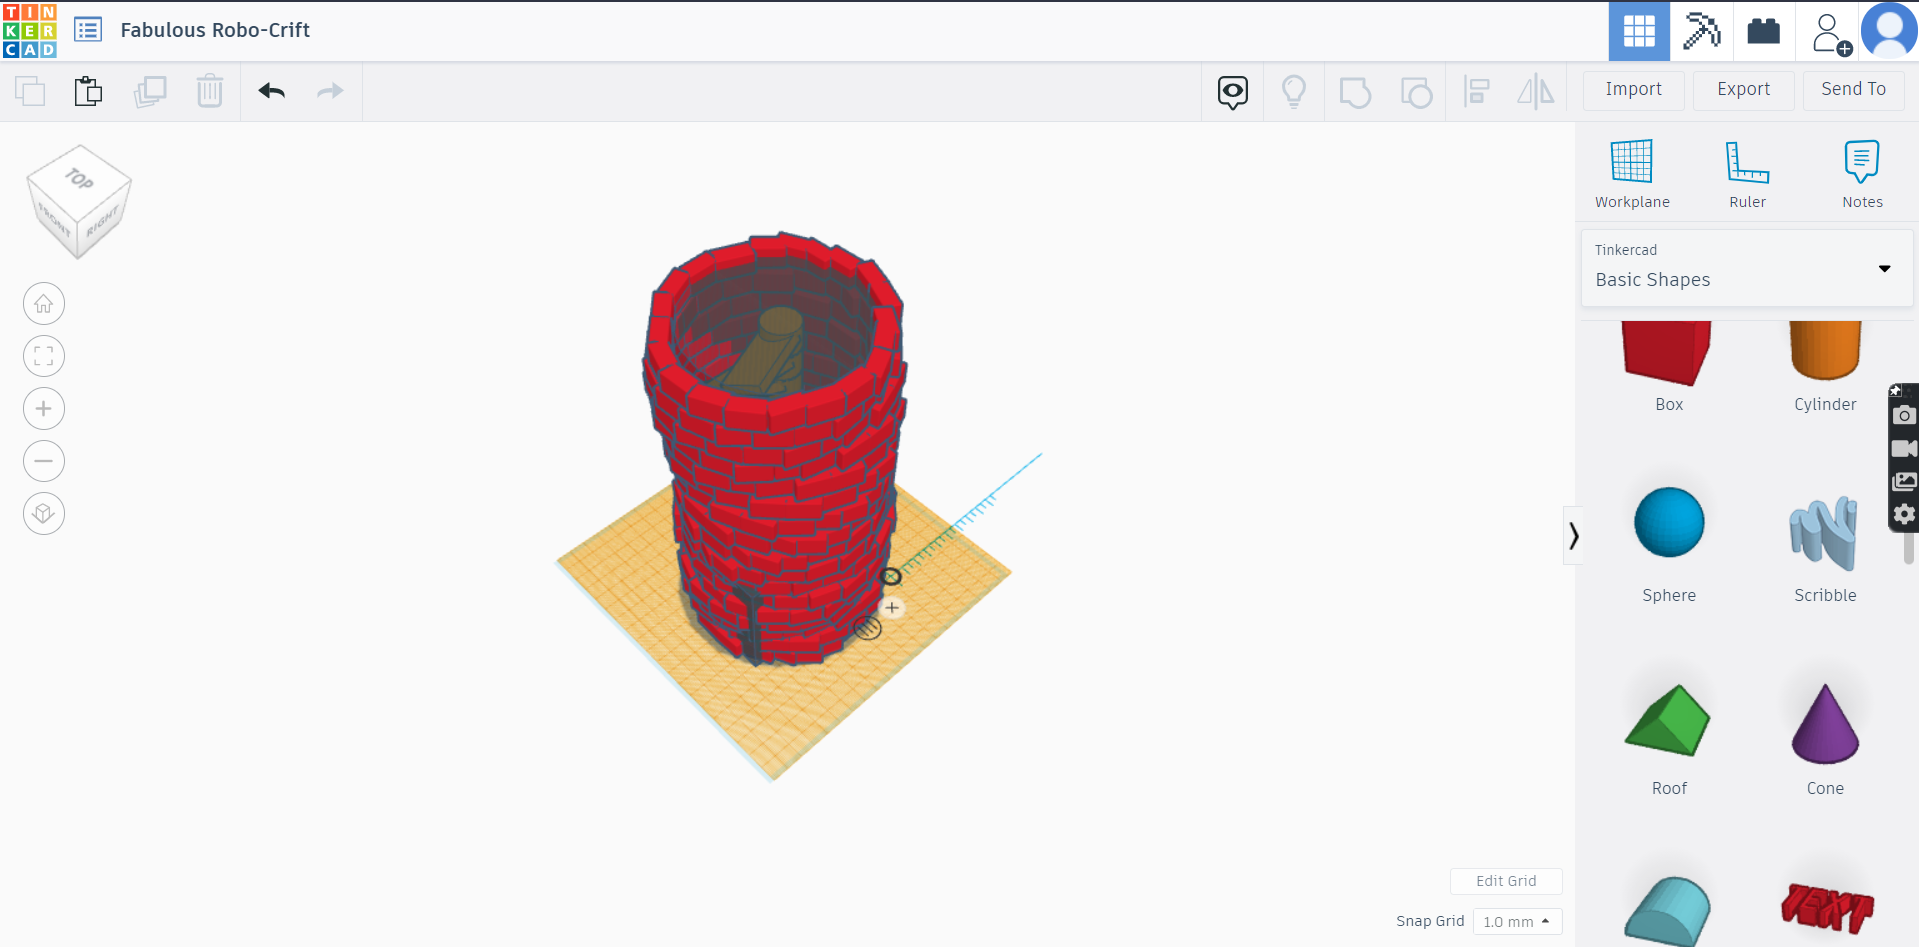Toggle orthographic/perspective view cube icon
Image resolution: width=1919 pixels, height=947 pixels.
[x=44, y=514]
